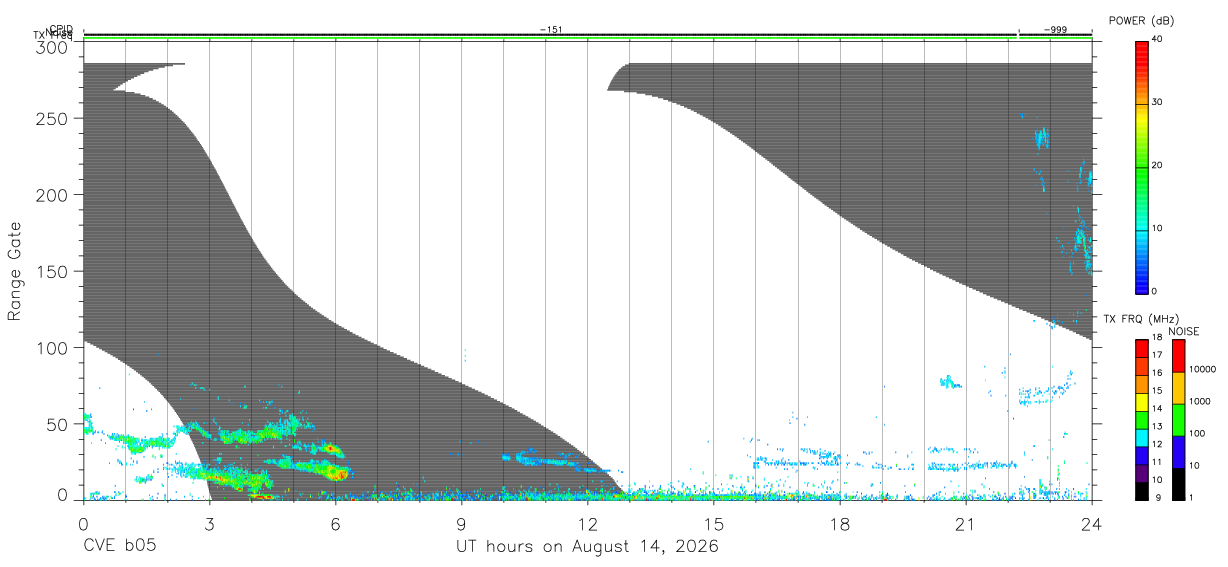Viewport: 1228px width, 567px height.
Task: Click the 14 label in TX FRQ legend
Action: [1157, 408]
